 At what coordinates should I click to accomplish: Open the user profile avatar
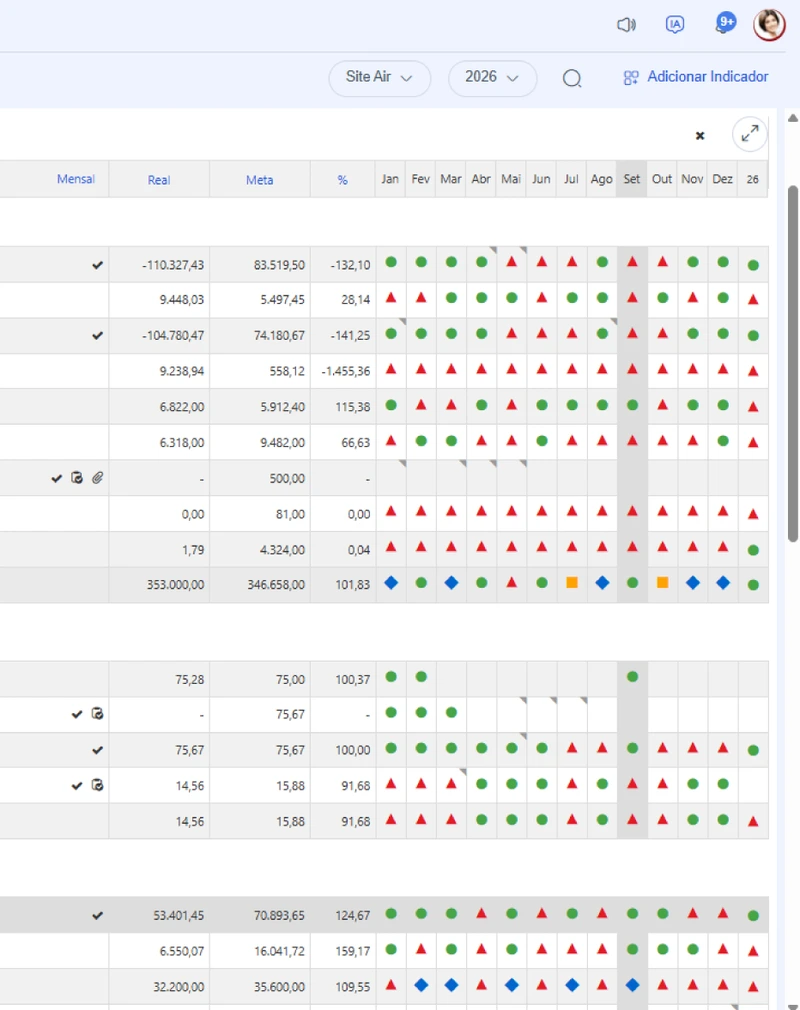(769, 24)
